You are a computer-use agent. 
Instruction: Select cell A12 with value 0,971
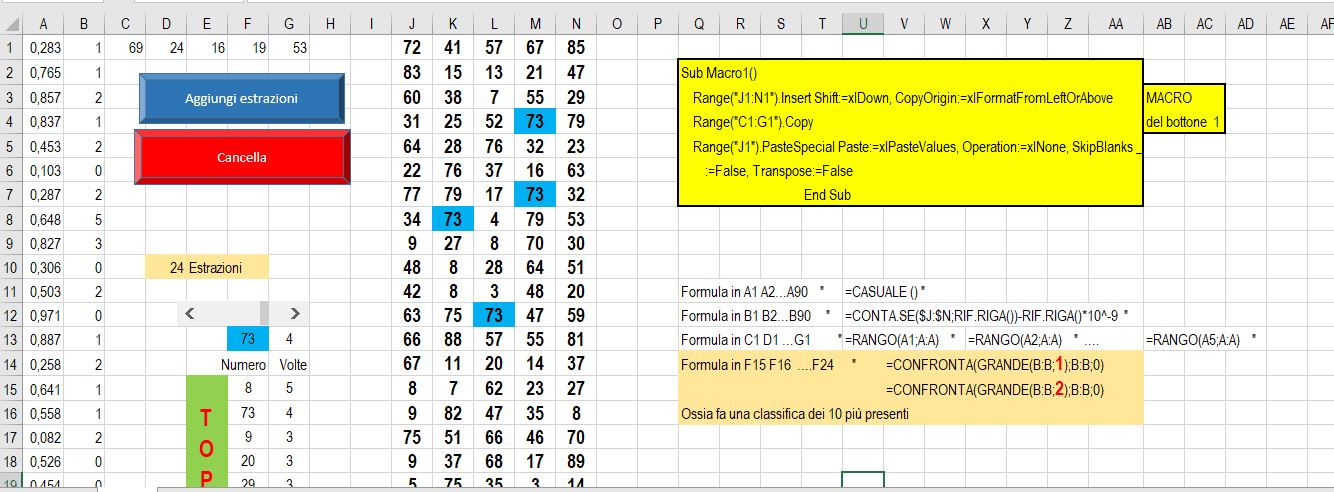[x=44, y=315]
